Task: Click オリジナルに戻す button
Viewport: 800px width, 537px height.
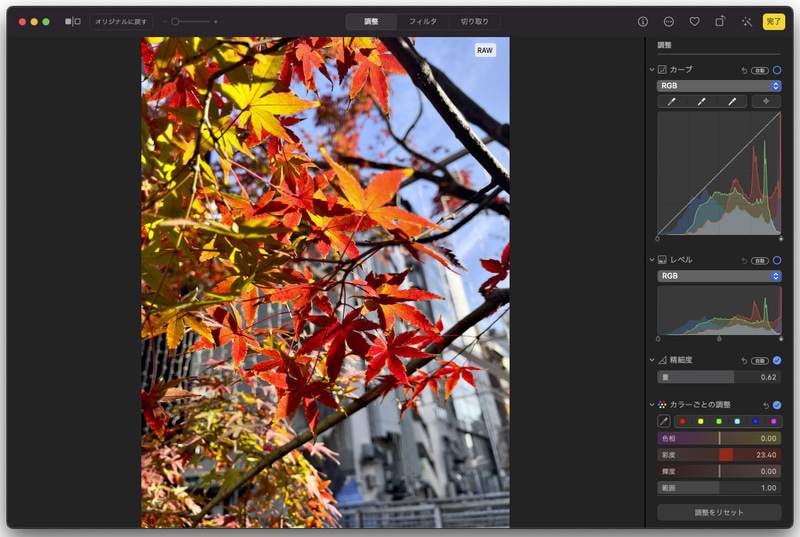Action: coord(121,21)
